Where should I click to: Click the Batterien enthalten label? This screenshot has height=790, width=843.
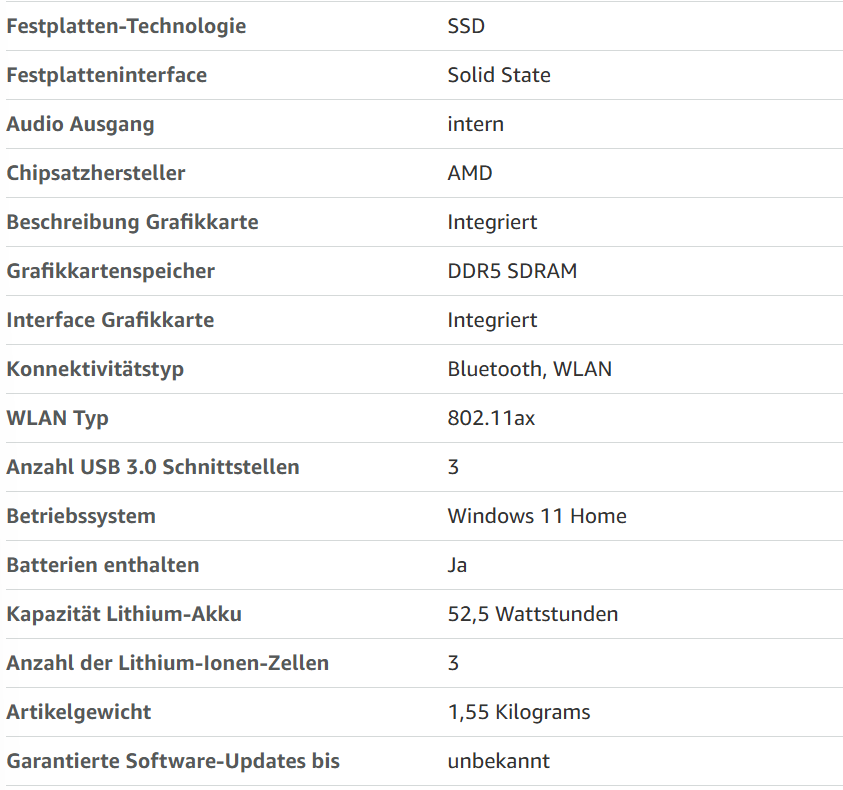pos(103,565)
